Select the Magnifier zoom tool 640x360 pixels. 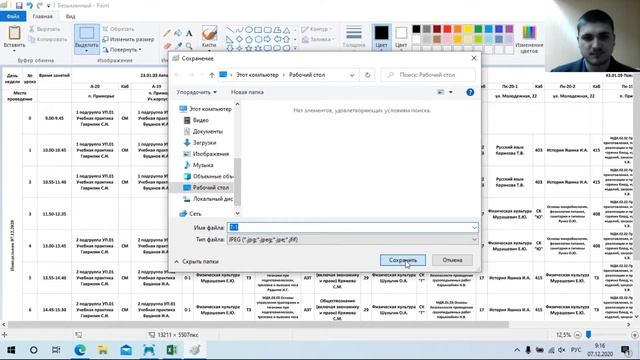189,46
